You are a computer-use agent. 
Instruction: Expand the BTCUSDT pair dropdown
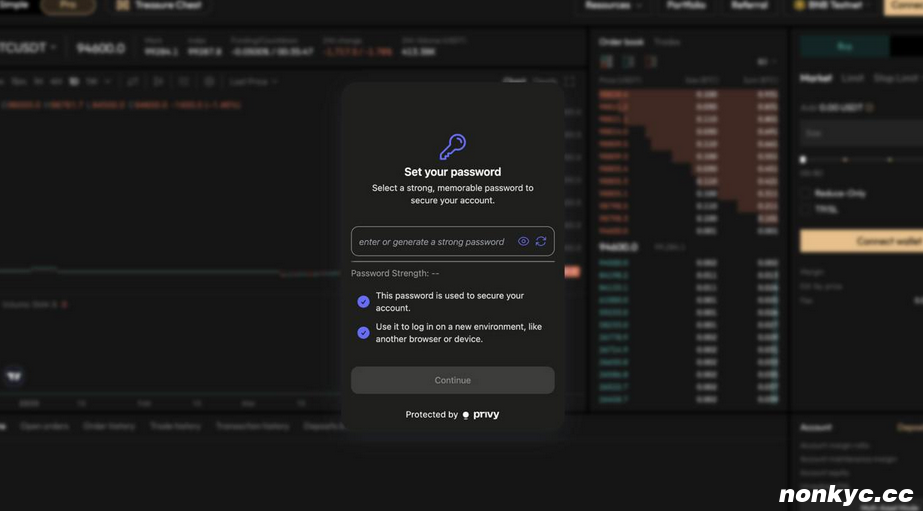click(x=53, y=48)
